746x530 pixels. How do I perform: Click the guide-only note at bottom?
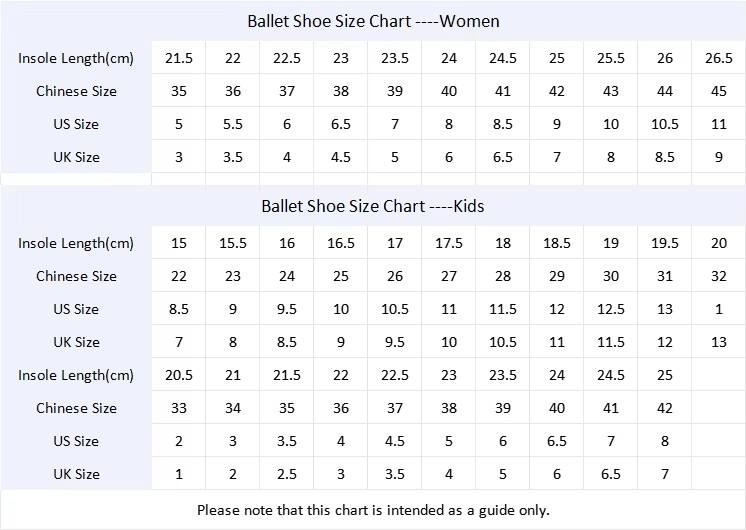[373, 510]
